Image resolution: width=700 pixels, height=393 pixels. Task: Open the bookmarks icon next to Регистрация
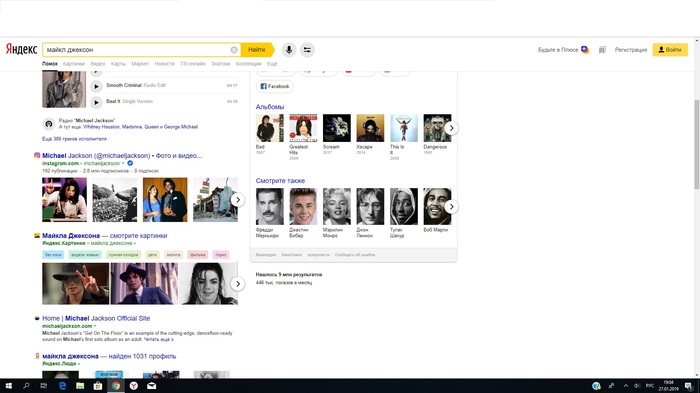[x=602, y=50]
